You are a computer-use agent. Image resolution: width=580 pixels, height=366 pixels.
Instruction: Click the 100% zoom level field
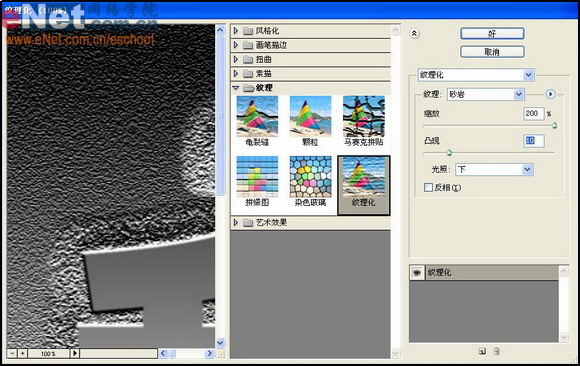(x=48, y=353)
